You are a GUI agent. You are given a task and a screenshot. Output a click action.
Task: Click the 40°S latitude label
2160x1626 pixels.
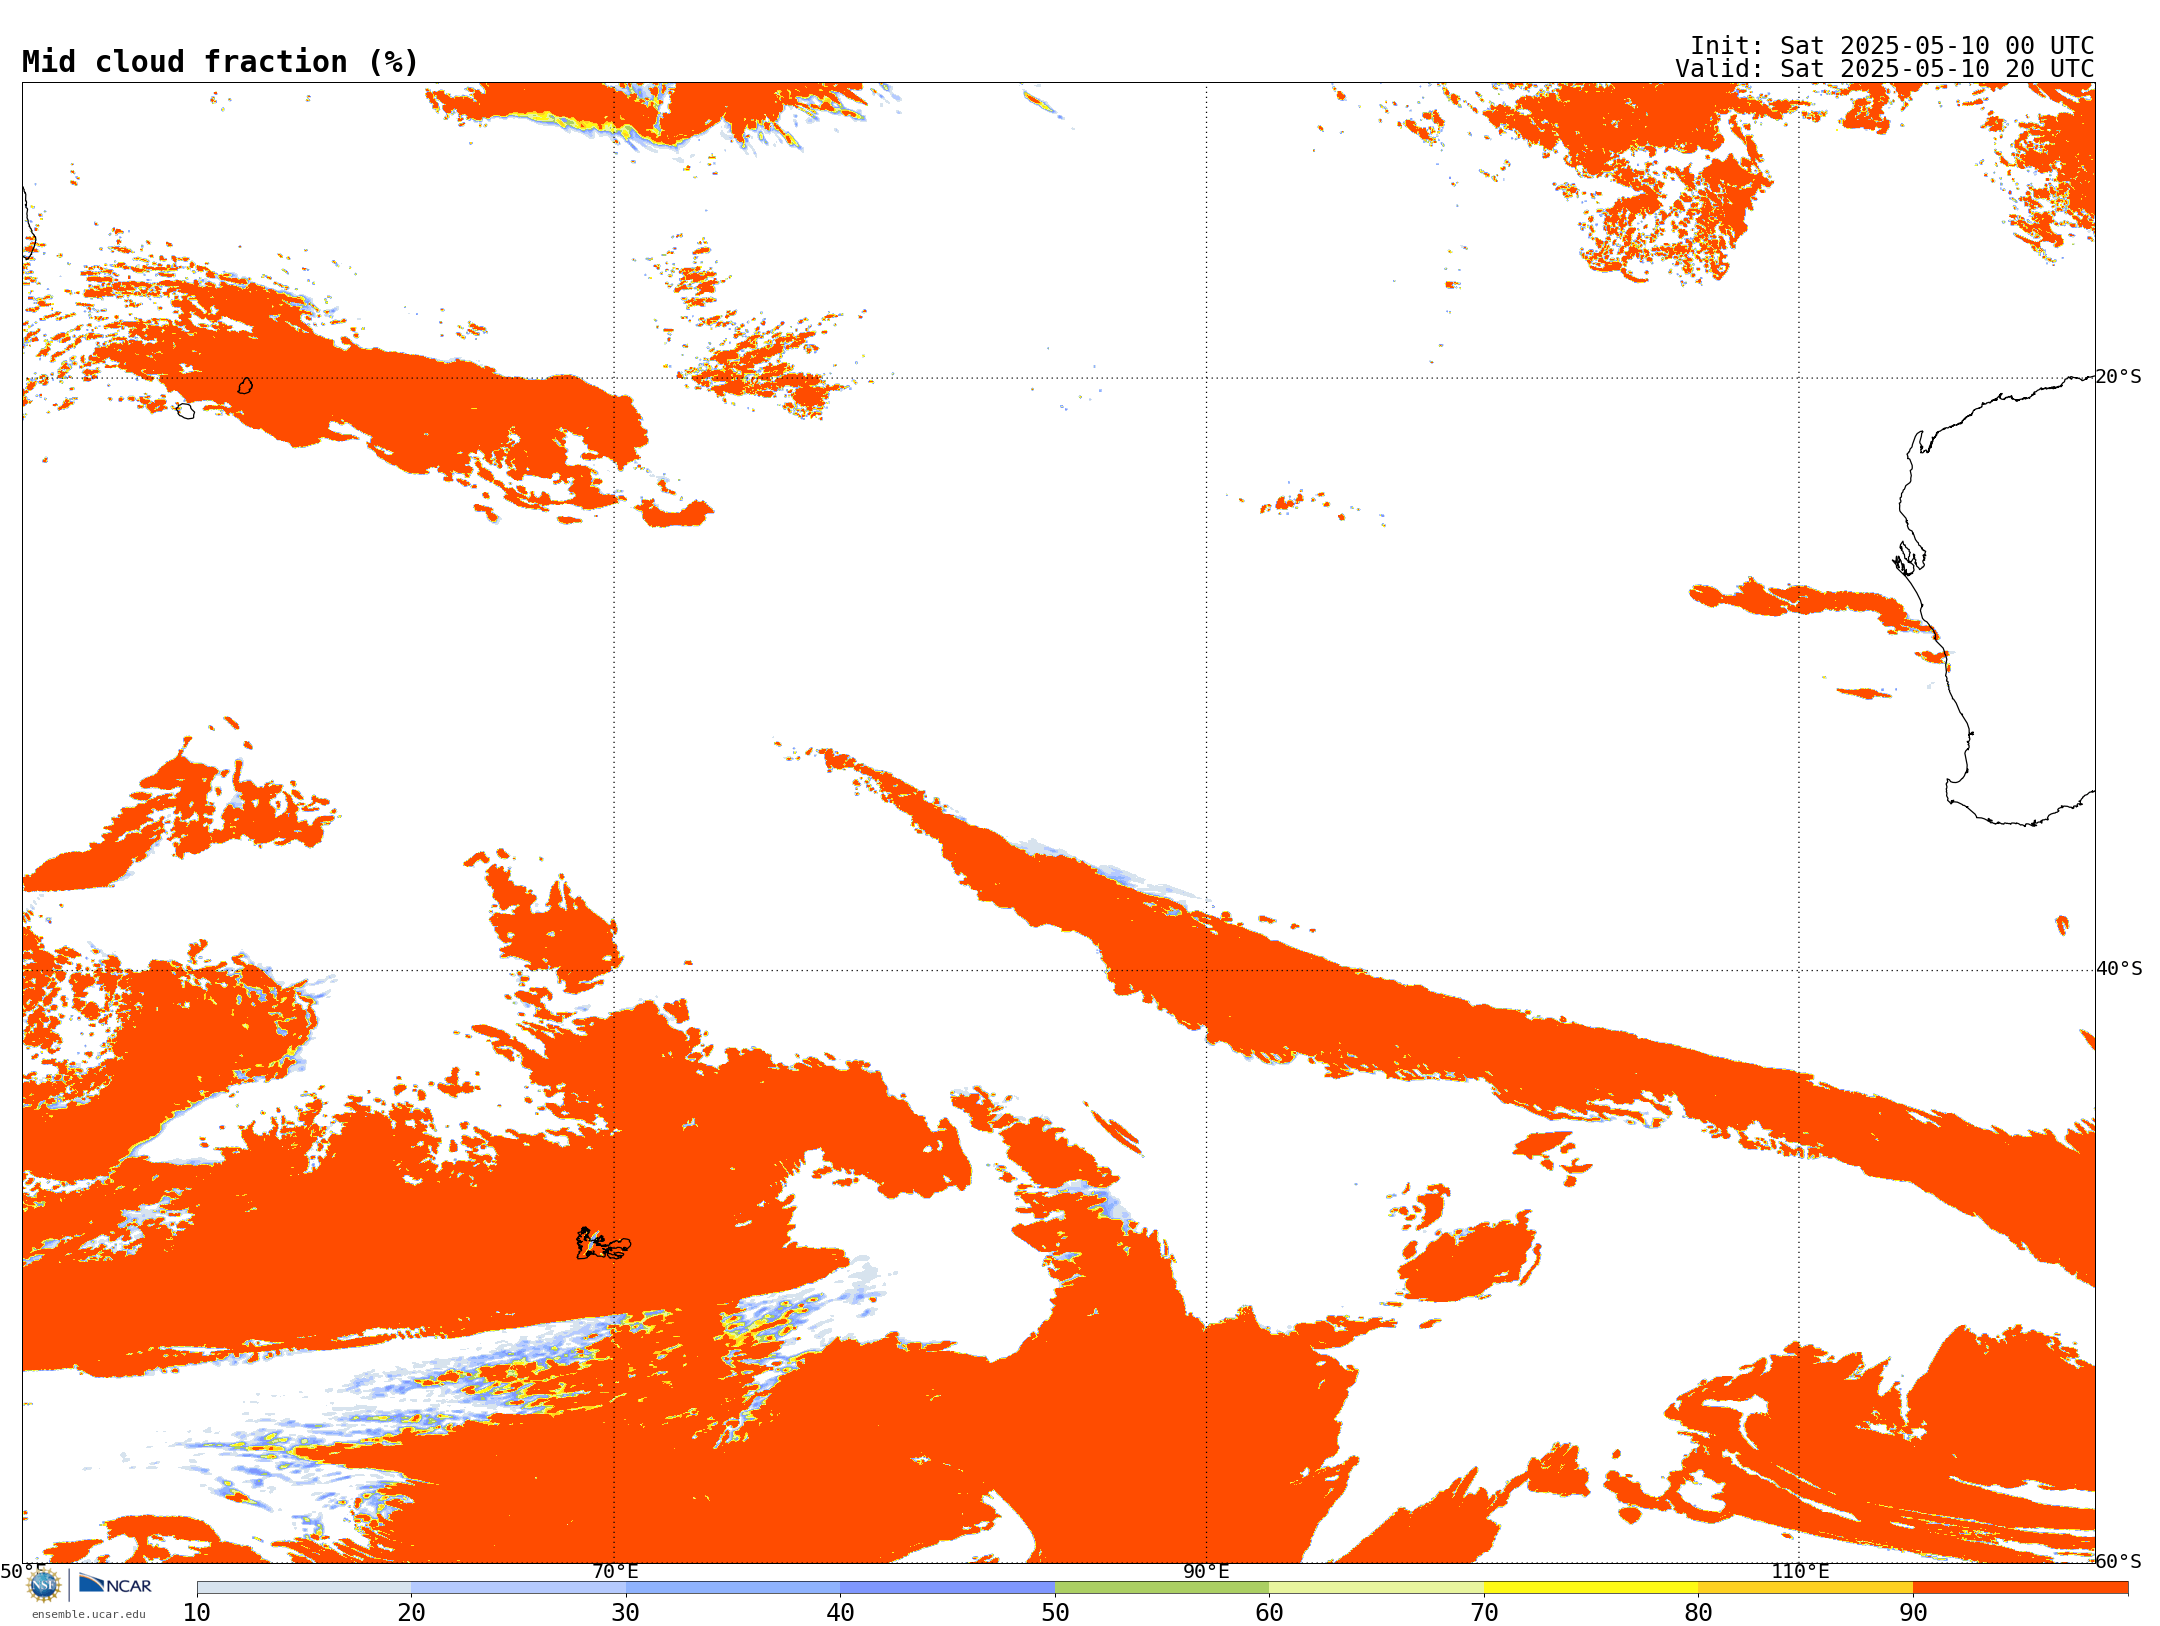click(2119, 969)
